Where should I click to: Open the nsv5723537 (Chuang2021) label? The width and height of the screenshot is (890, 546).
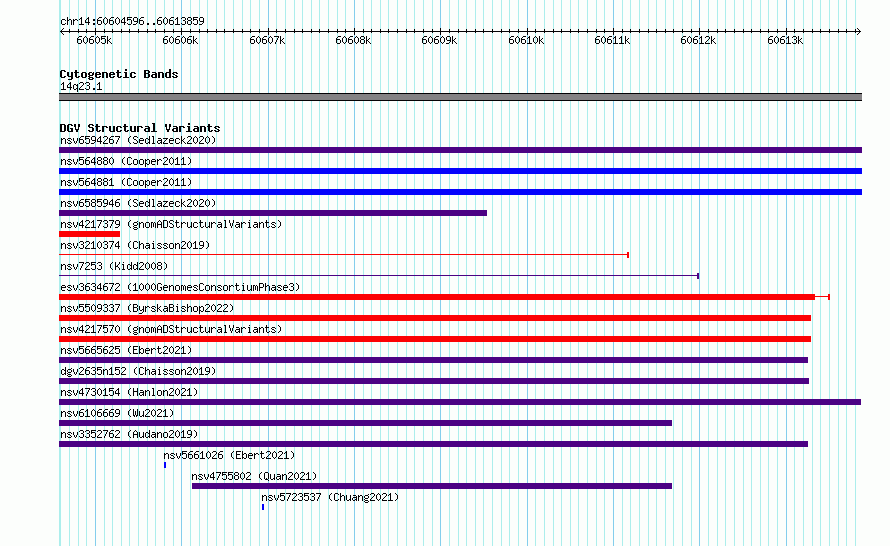(x=330, y=497)
